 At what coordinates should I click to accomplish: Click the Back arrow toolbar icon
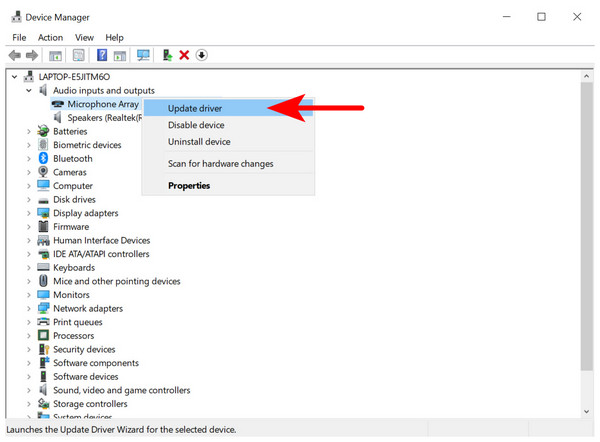point(15,55)
